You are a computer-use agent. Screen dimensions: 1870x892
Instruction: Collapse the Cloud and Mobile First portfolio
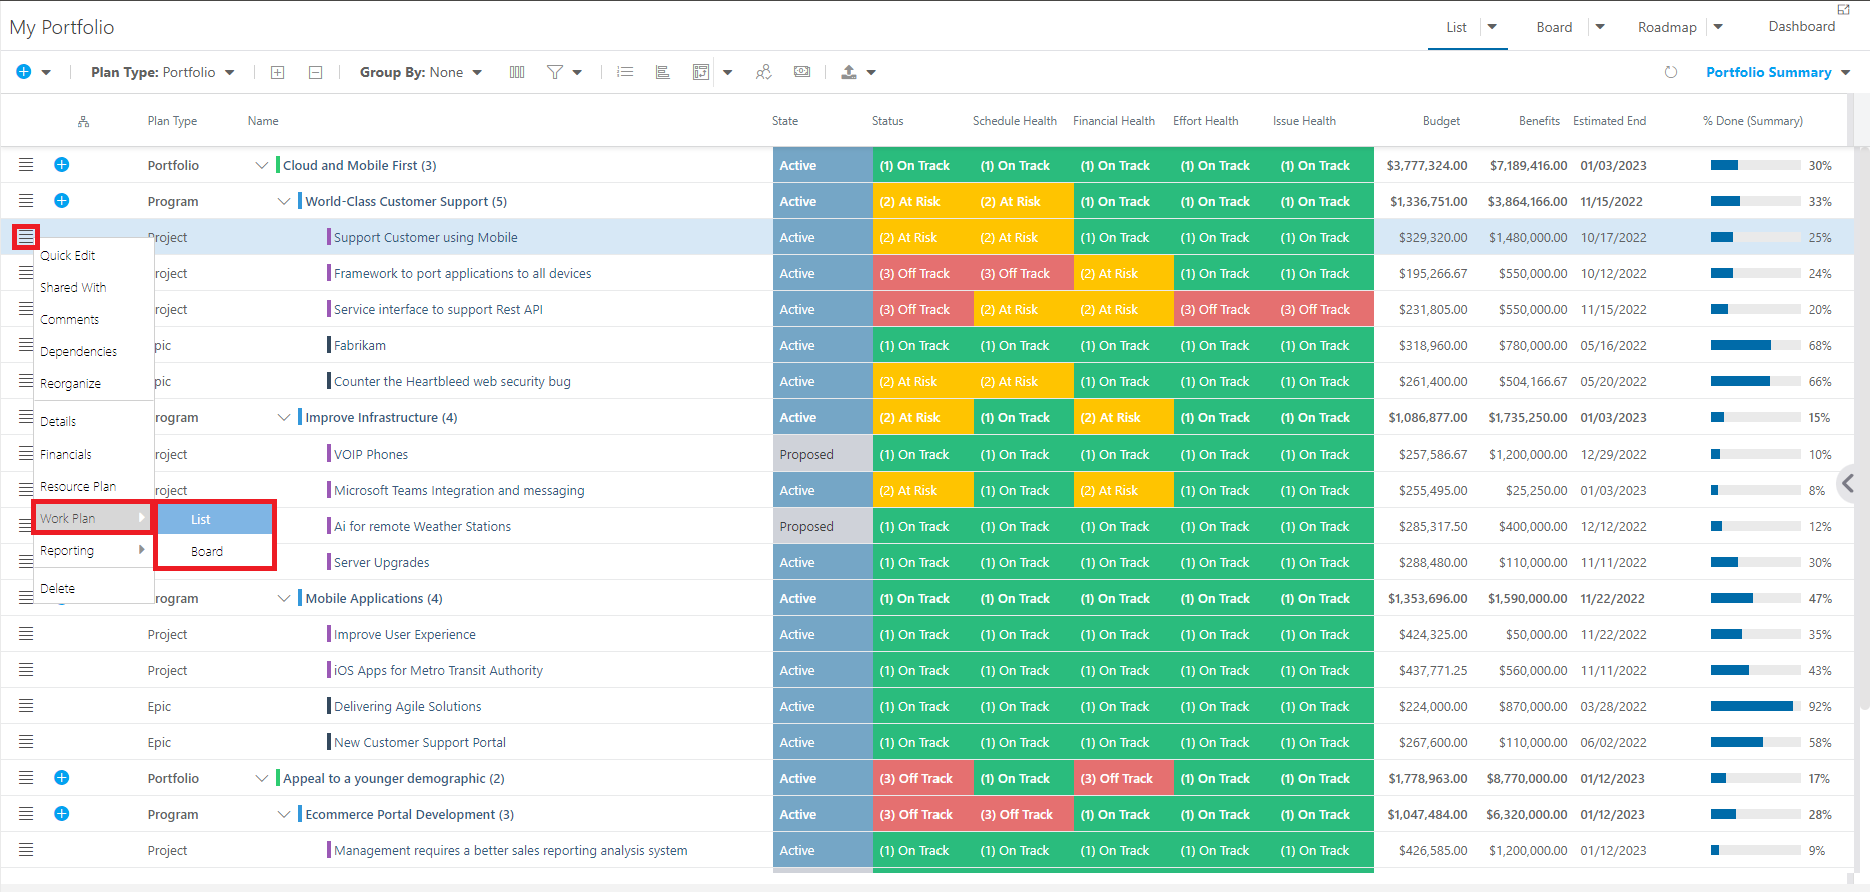(262, 165)
